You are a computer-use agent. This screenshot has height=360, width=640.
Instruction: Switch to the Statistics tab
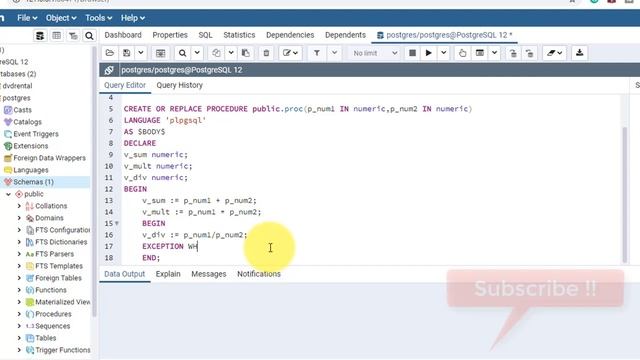[239, 35]
